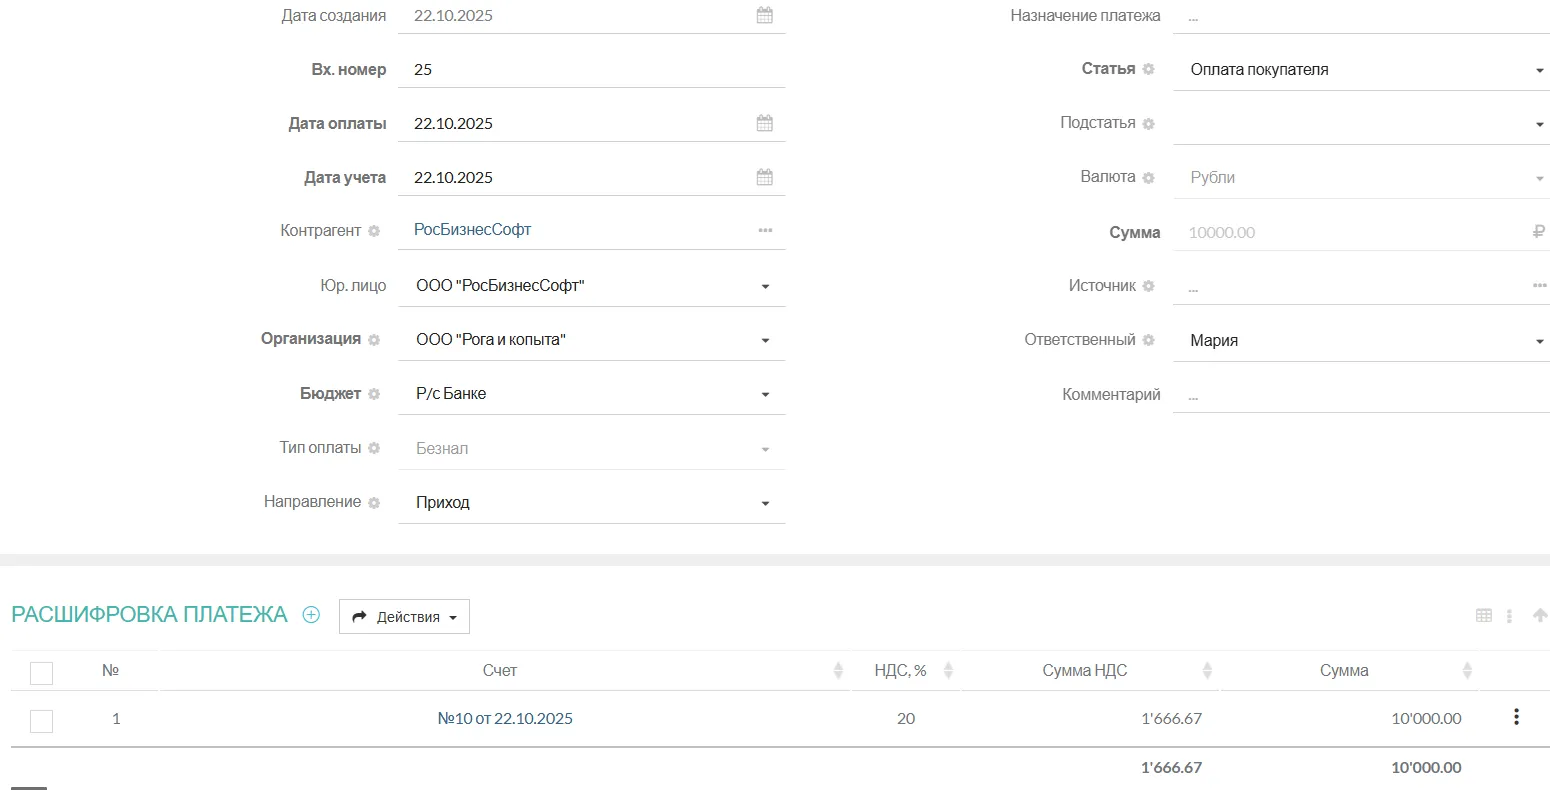This screenshot has height=790, width=1550.
Task: Click gear icon next to Статья label
Action: pos(1148,70)
